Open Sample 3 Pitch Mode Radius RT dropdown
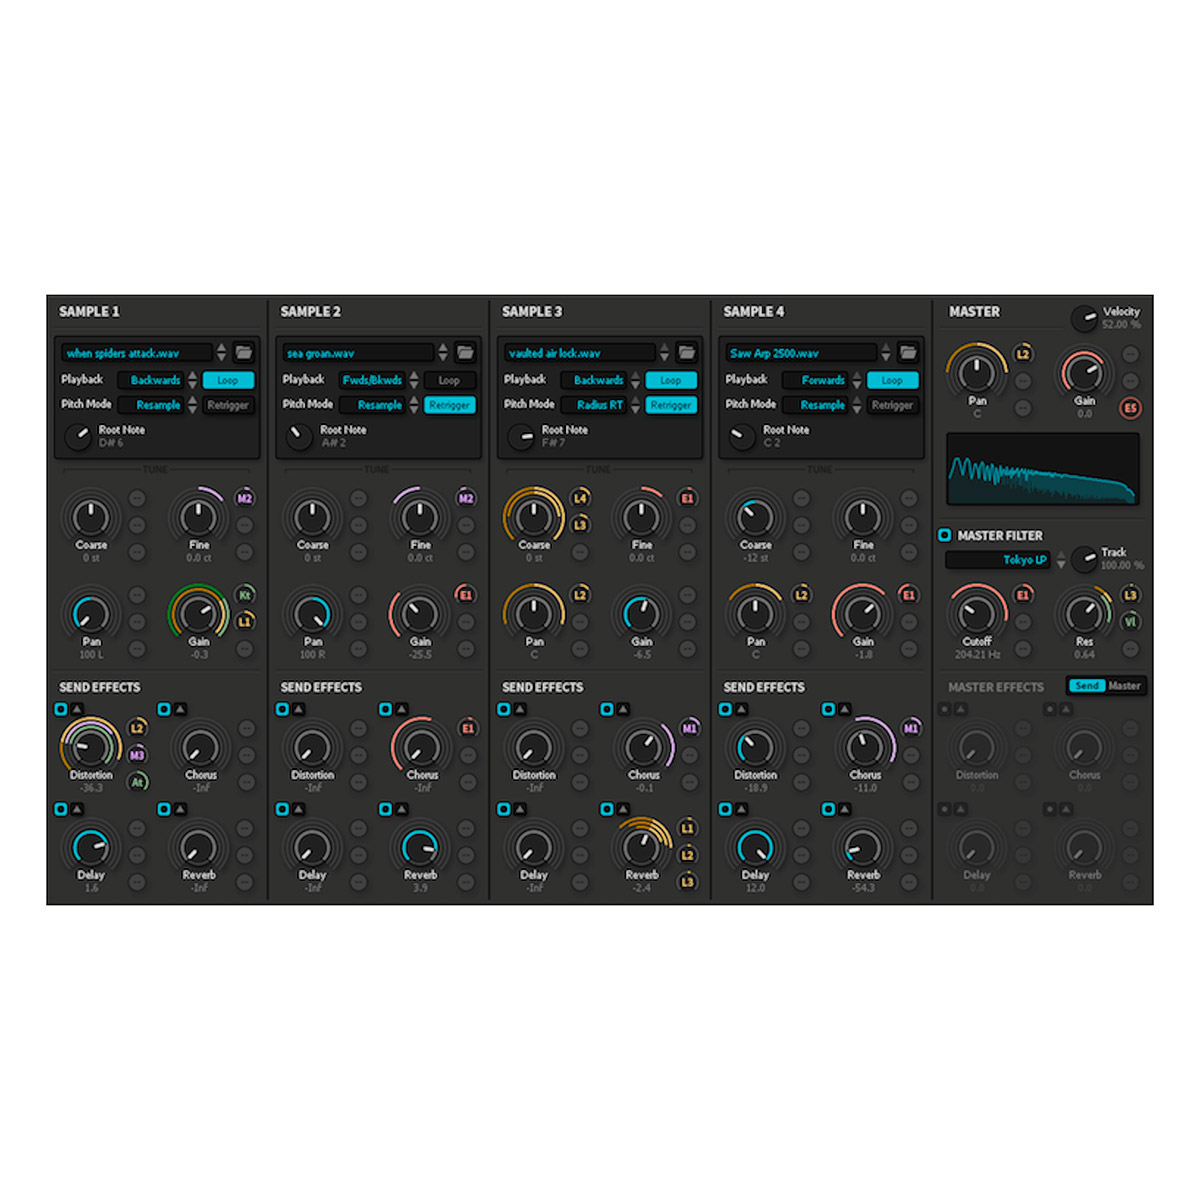1200x1200 pixels. [x=598, y=406]
